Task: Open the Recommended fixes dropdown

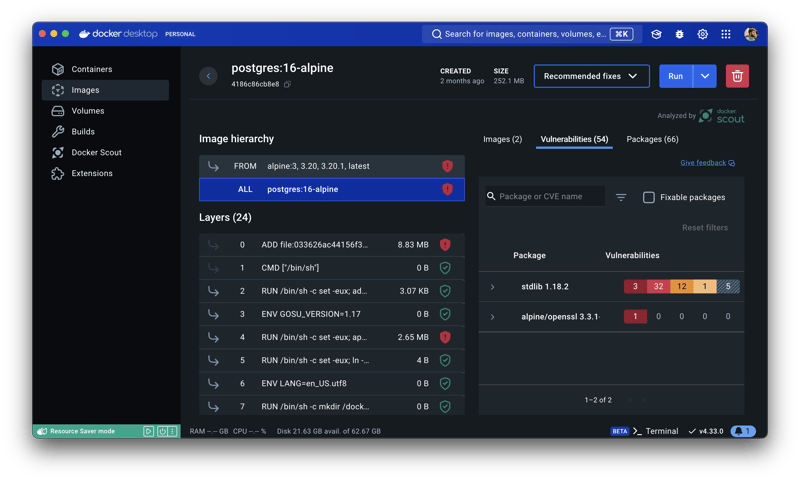Action: [591, 76]
